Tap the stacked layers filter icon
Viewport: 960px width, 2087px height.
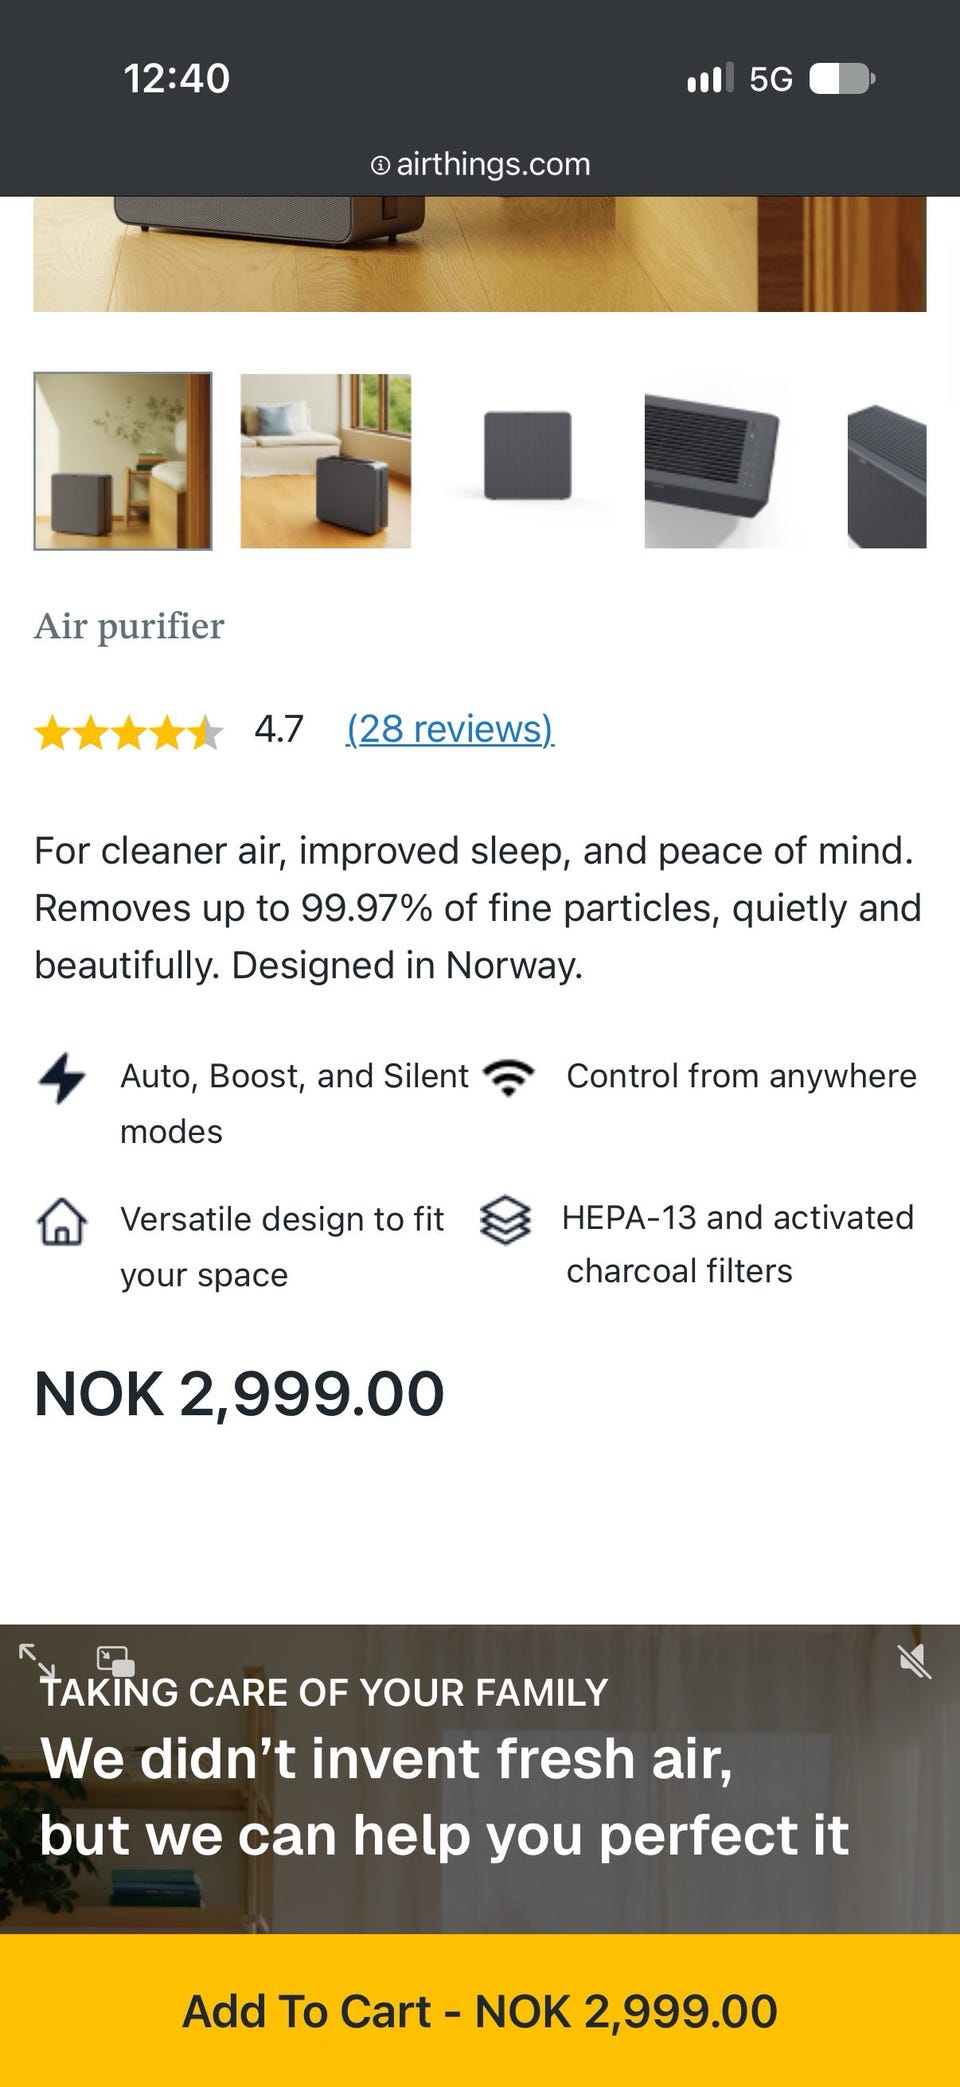(x=505, y=1220)
